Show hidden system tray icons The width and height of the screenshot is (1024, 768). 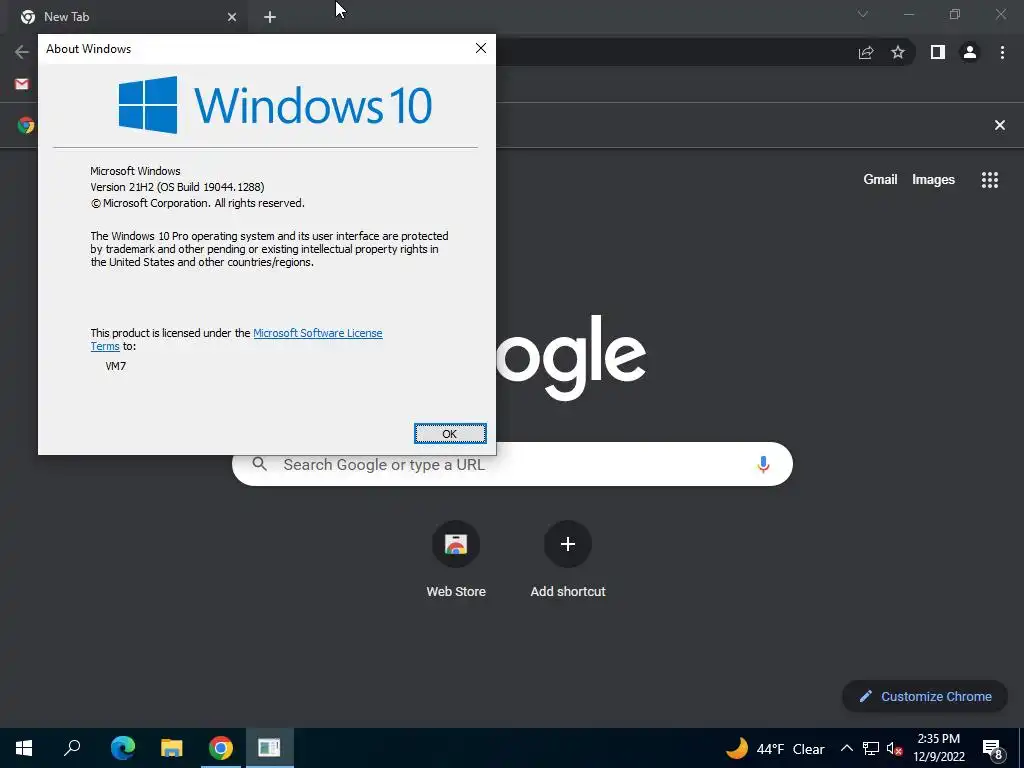pyautogui.click(x=846, y=748)
